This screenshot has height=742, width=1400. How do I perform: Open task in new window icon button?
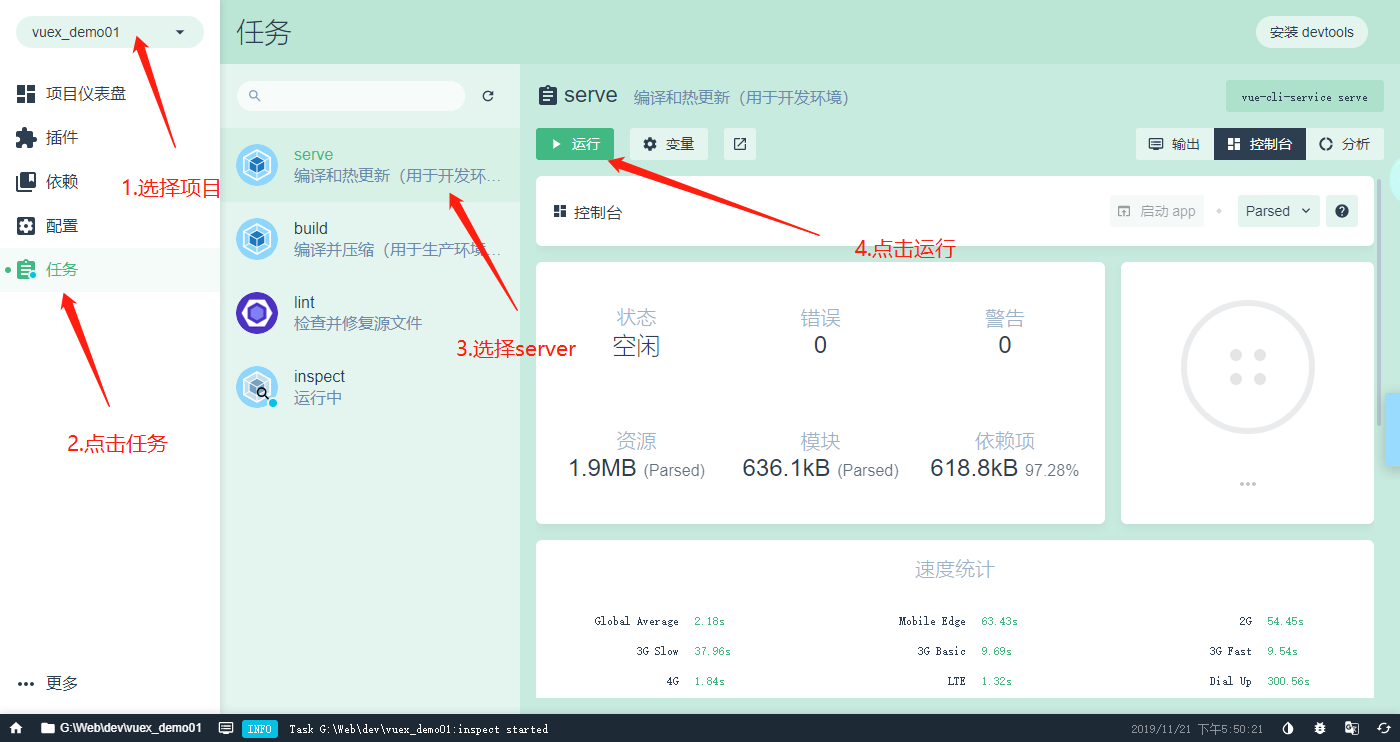click(x=740, y=144)
